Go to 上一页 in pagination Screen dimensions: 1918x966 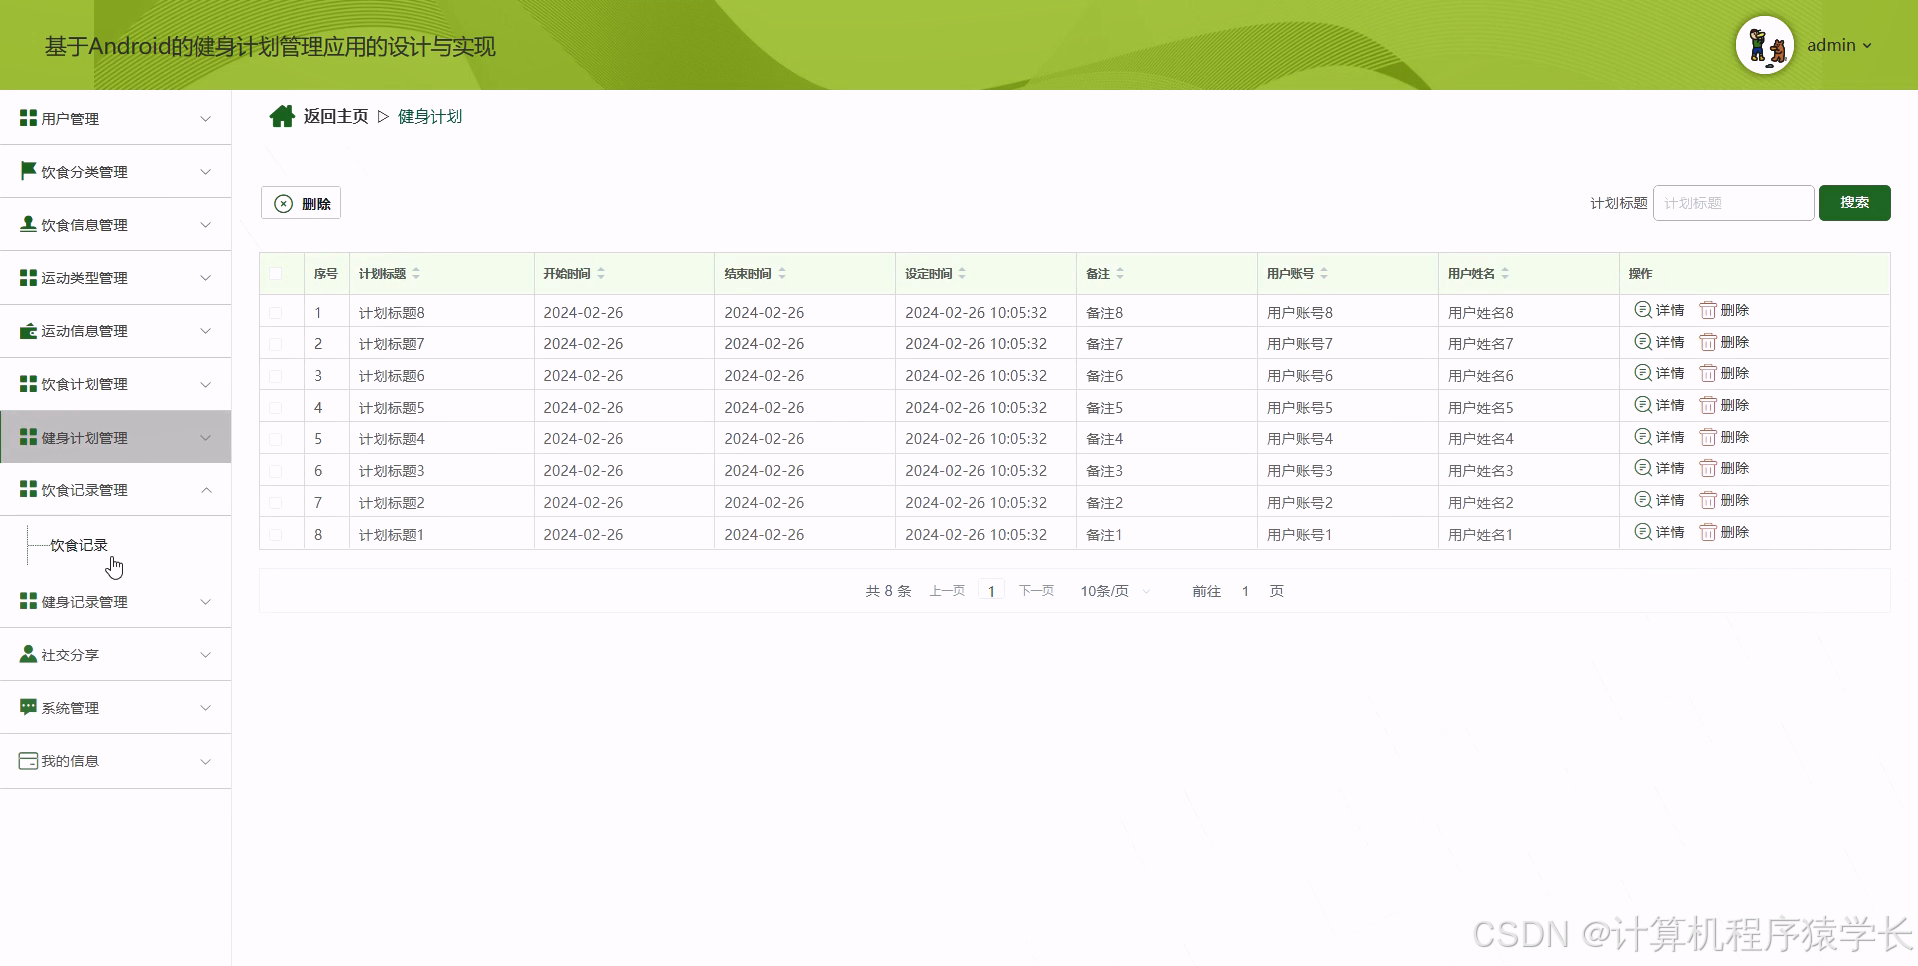pos(947,591)
